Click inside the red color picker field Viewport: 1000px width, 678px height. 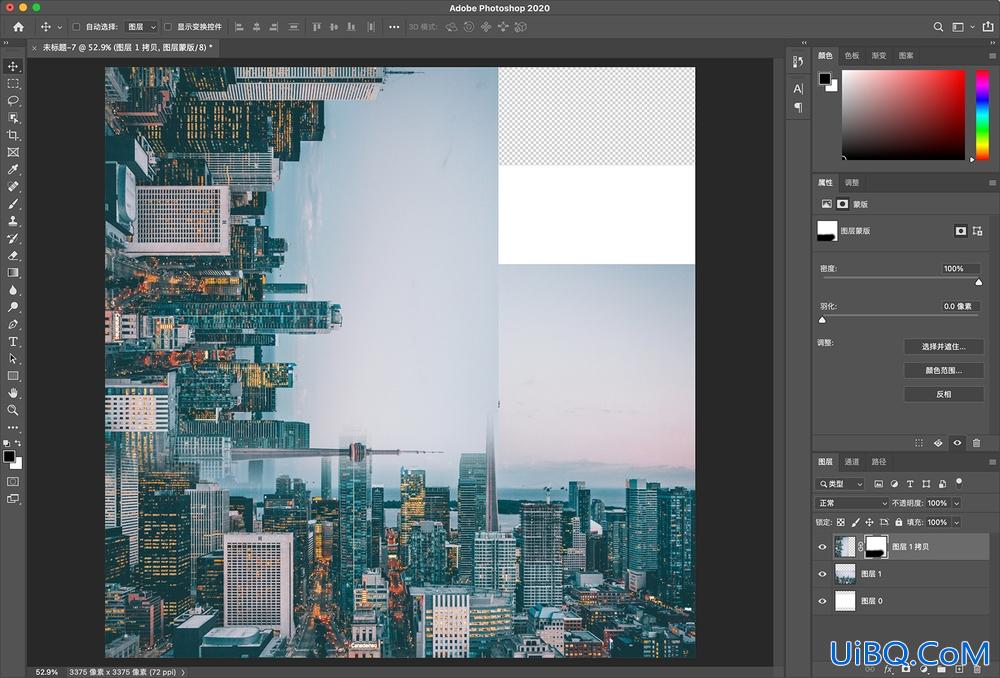pyautogui.click(x=904, y=115)
